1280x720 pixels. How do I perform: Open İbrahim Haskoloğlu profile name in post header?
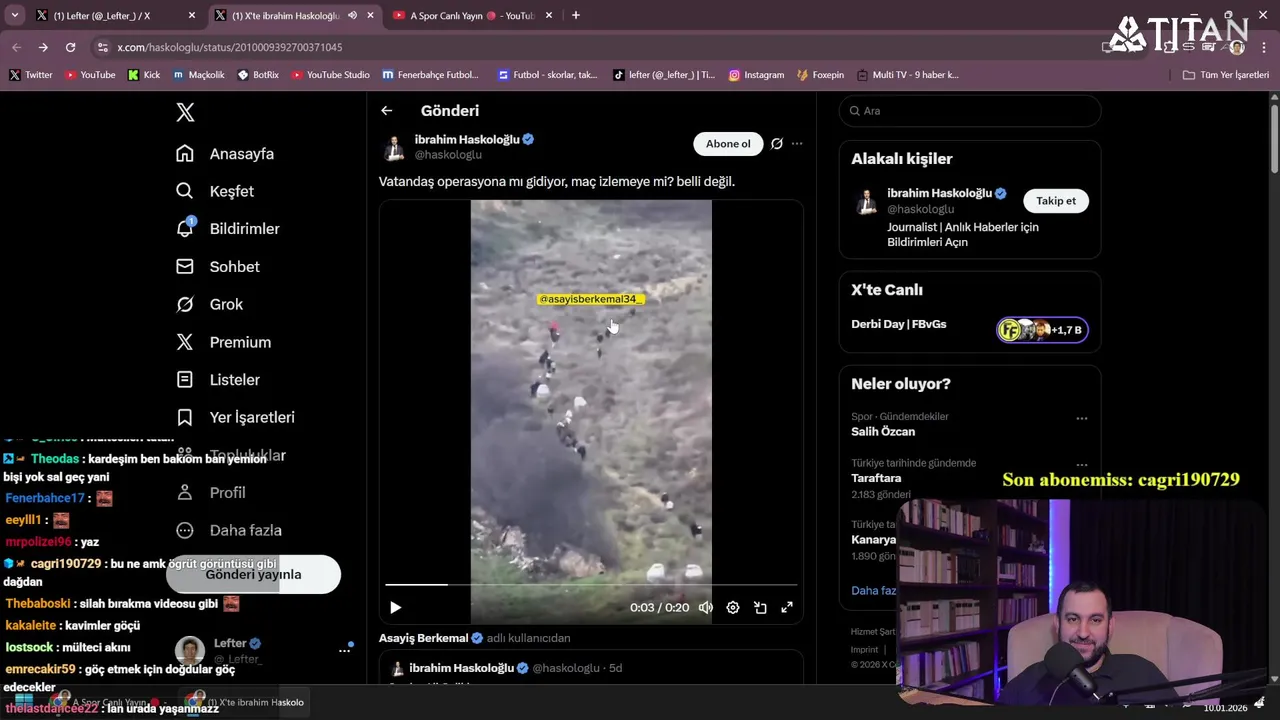click(467, 140)
